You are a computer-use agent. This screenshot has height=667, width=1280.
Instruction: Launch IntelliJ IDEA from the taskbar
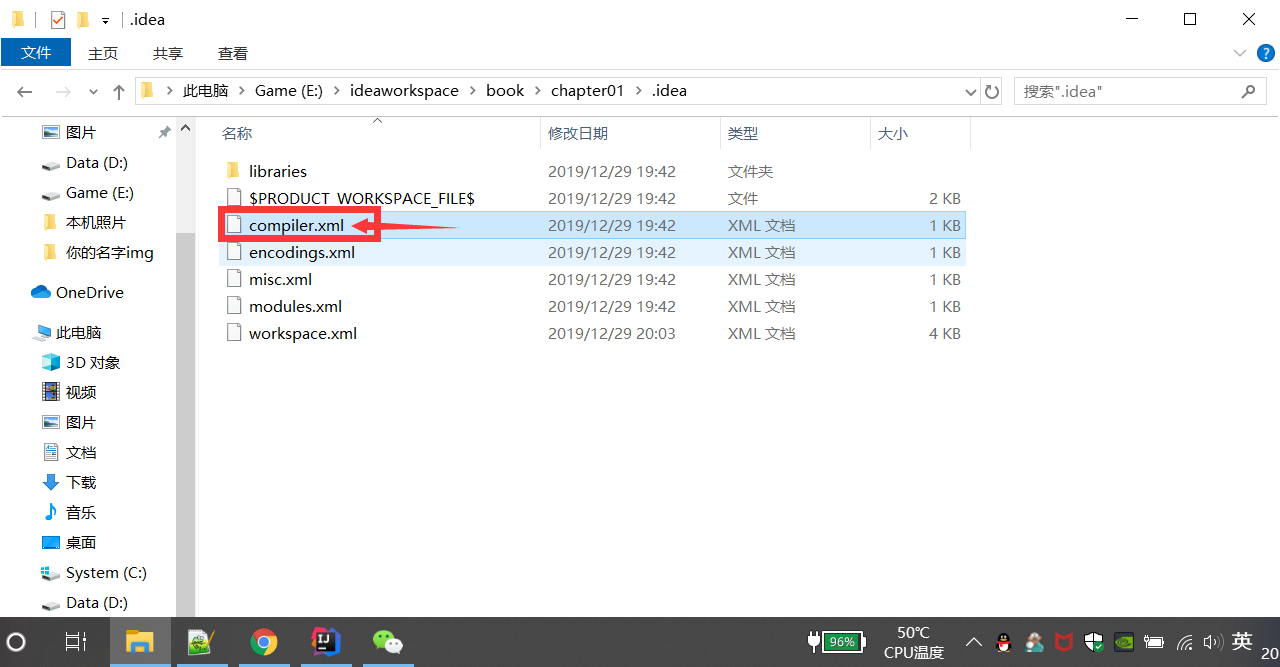325,642
